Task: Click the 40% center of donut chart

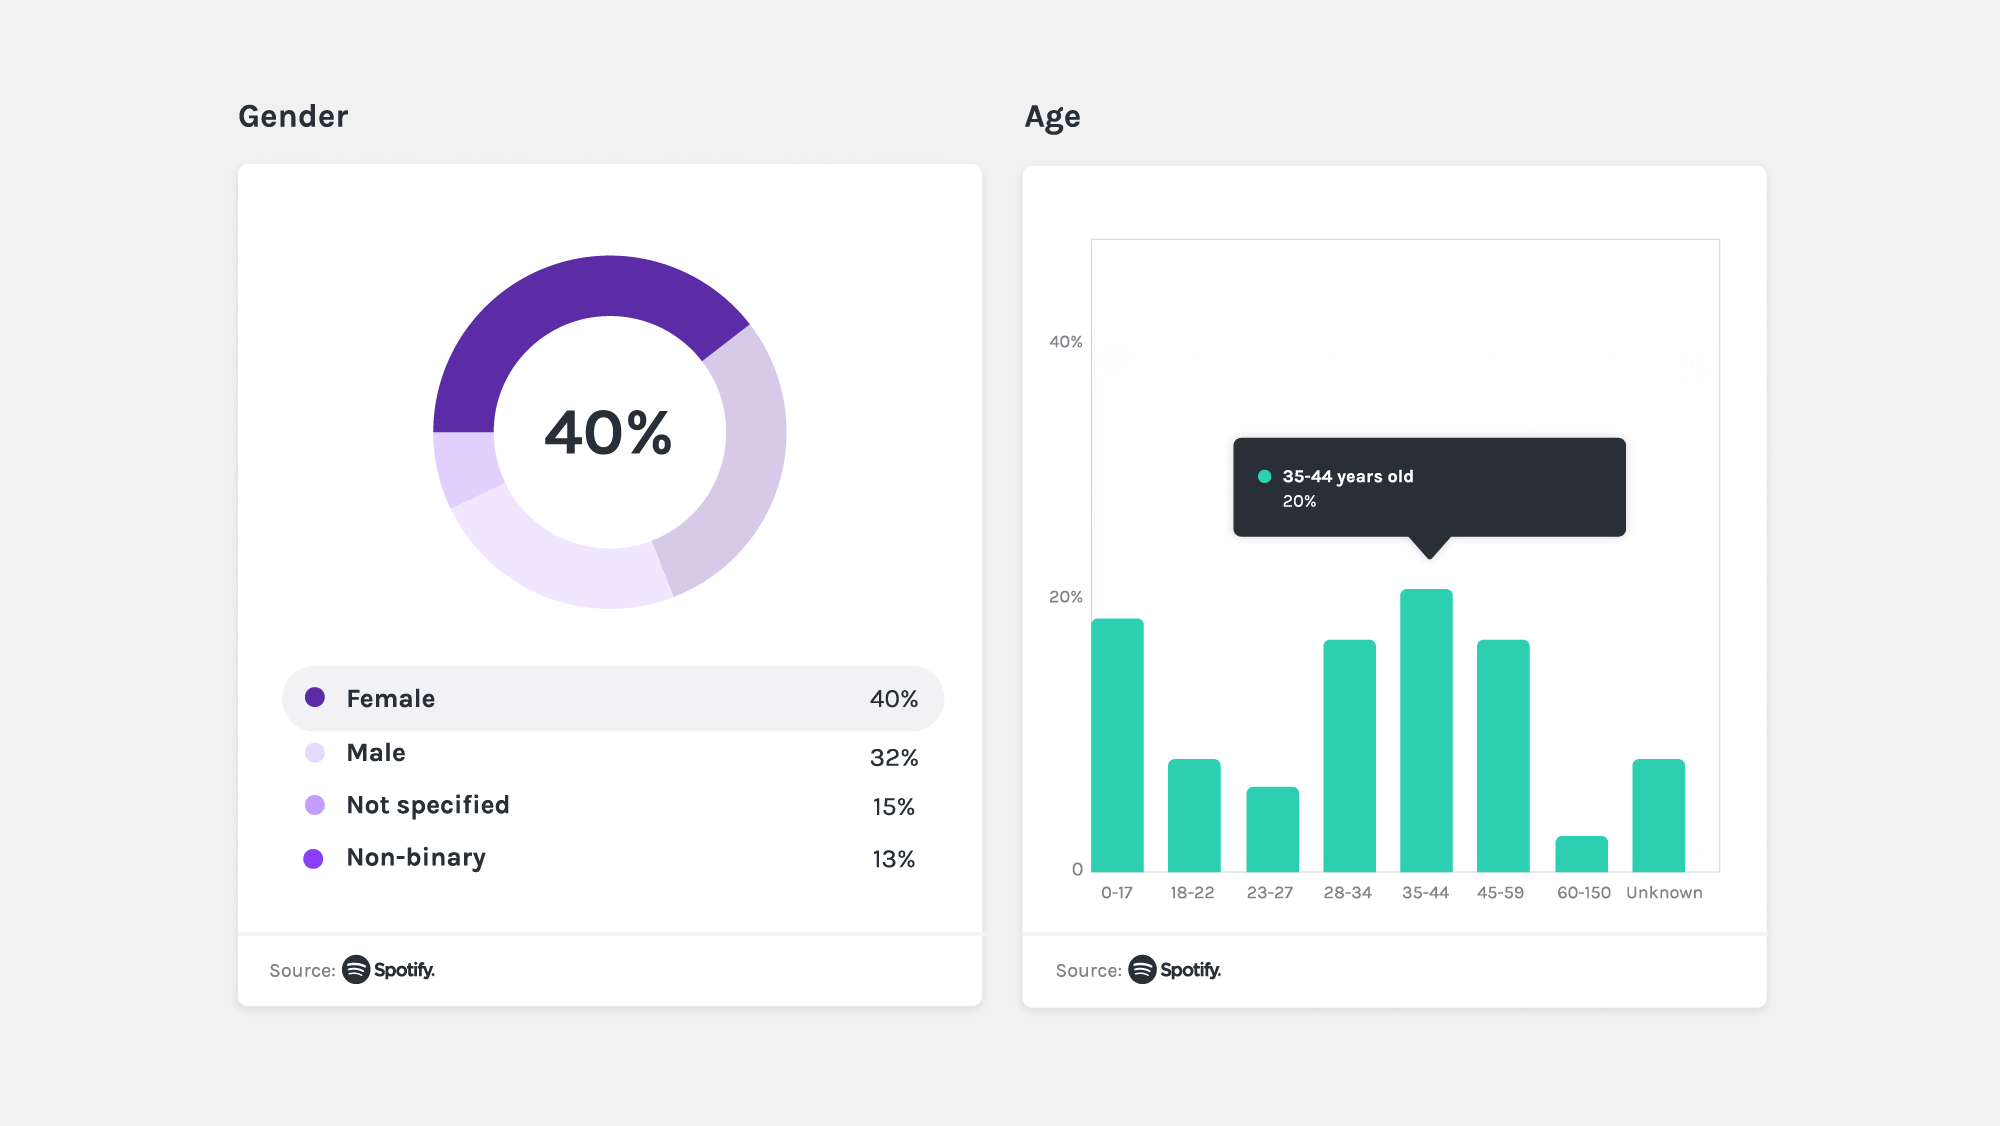Action: click(x=609, y=433)
